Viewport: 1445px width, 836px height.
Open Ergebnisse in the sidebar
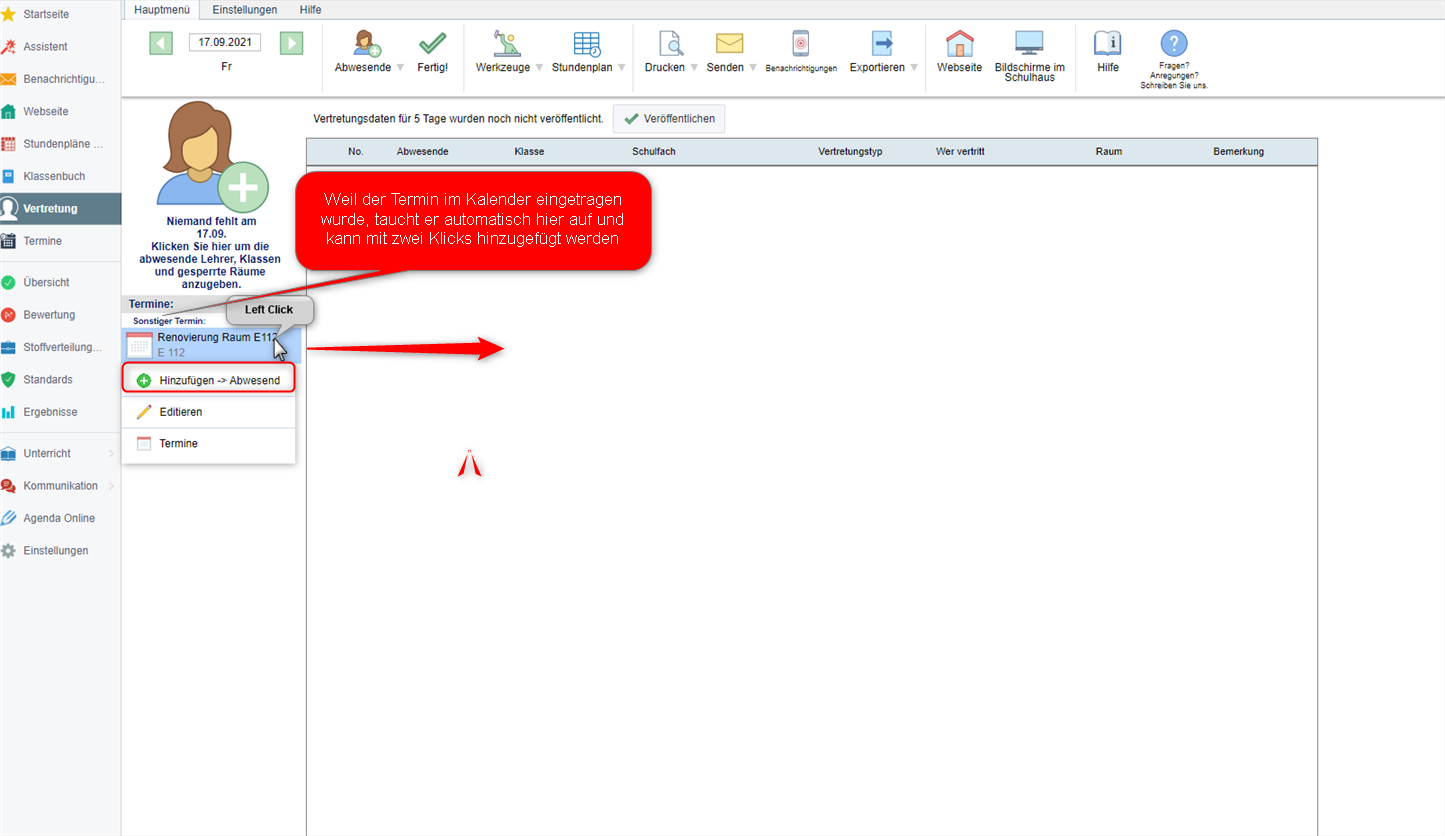pos(60,411)
